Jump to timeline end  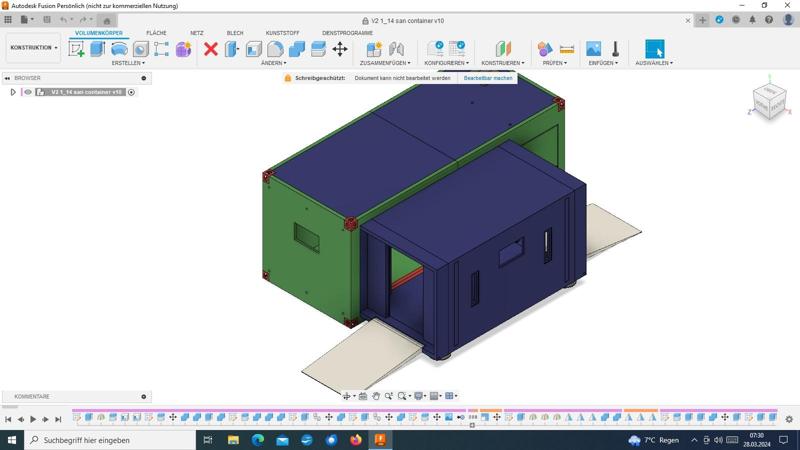[58, 419]
